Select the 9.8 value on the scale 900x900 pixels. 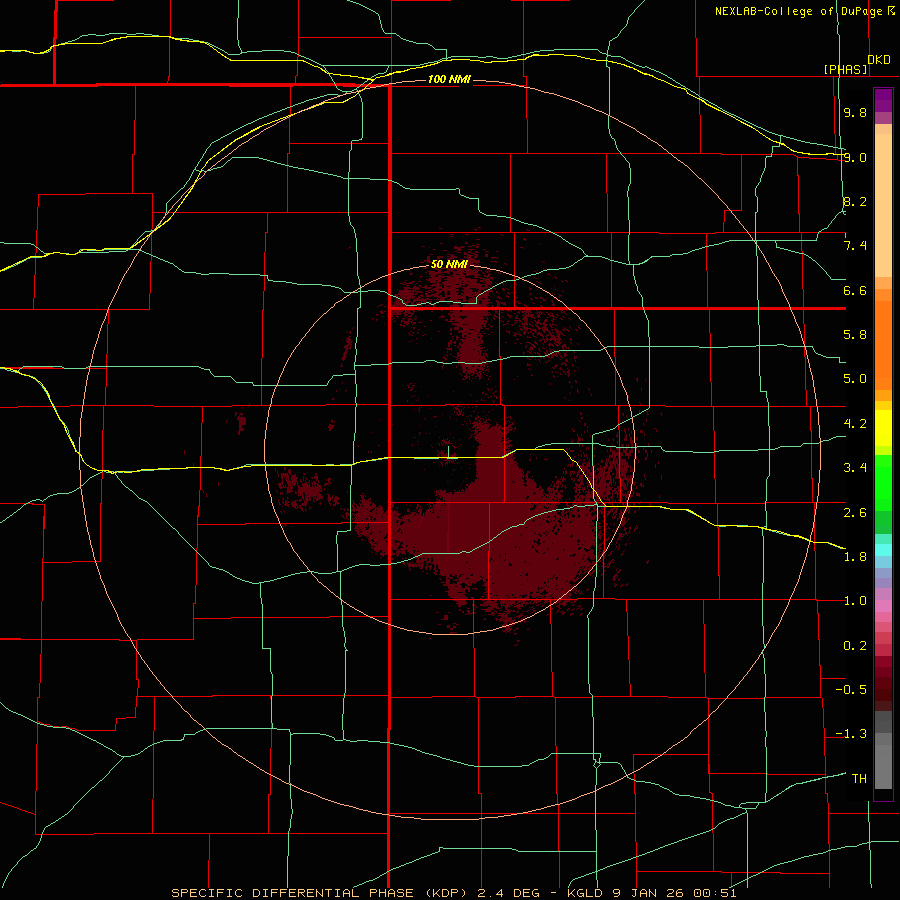pyautogui.click(x=855, y=112)
